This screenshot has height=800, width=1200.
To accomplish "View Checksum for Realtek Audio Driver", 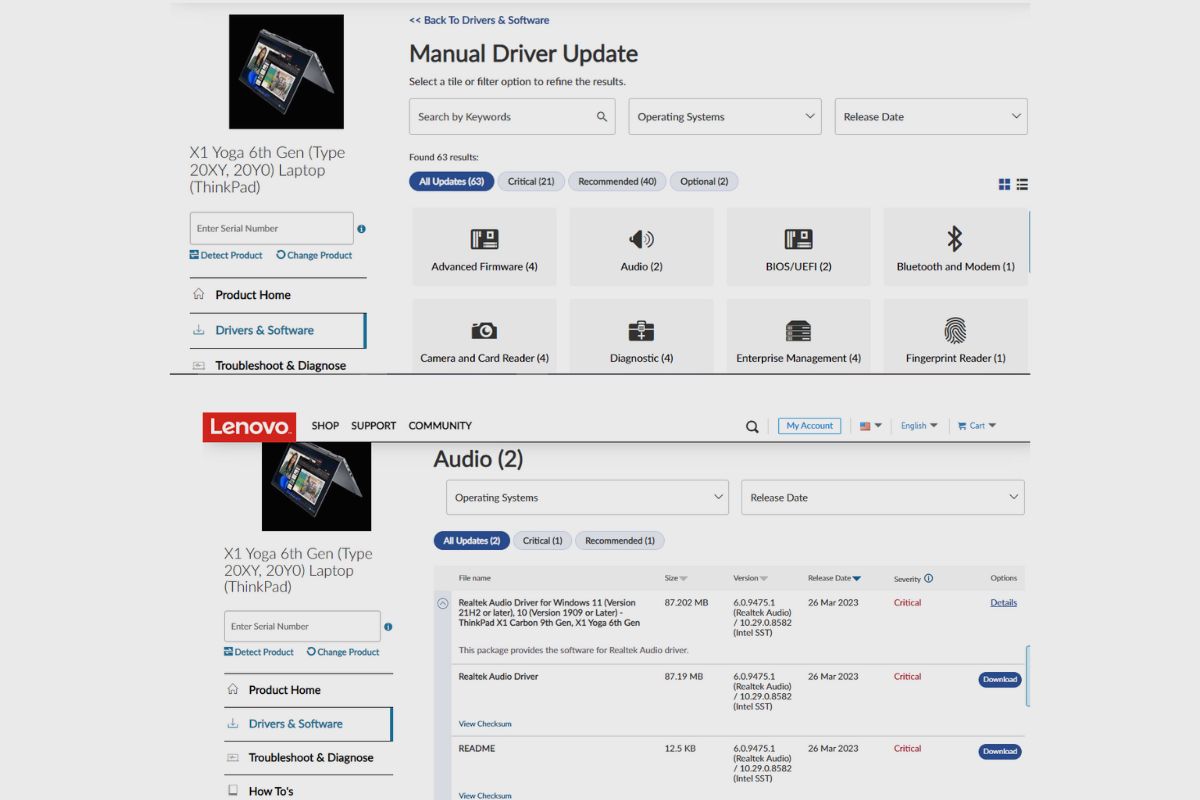I will pos(485,724).
